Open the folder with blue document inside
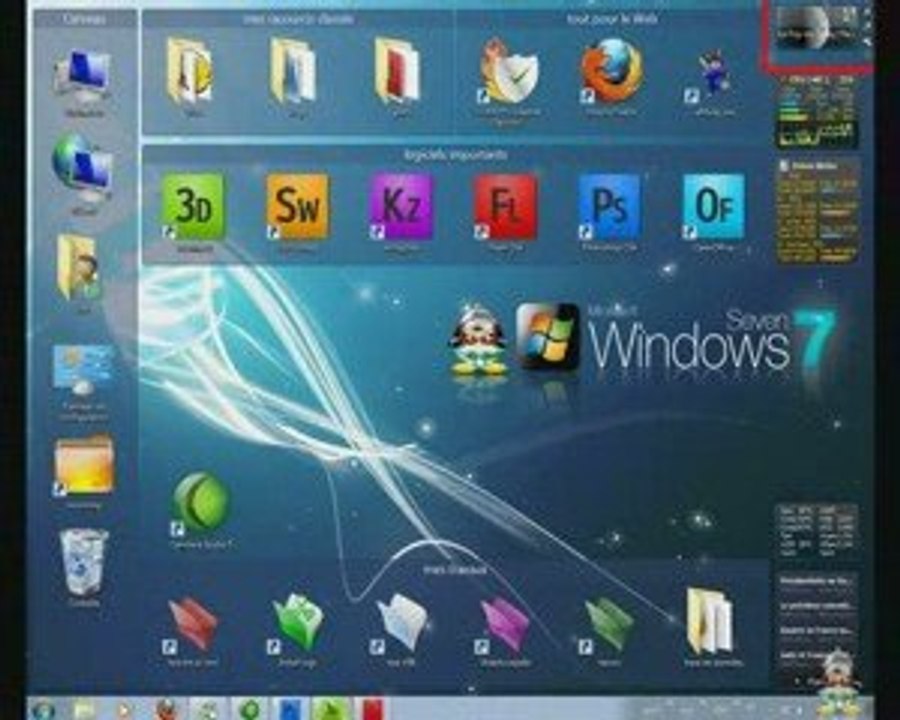 [294, 71]
